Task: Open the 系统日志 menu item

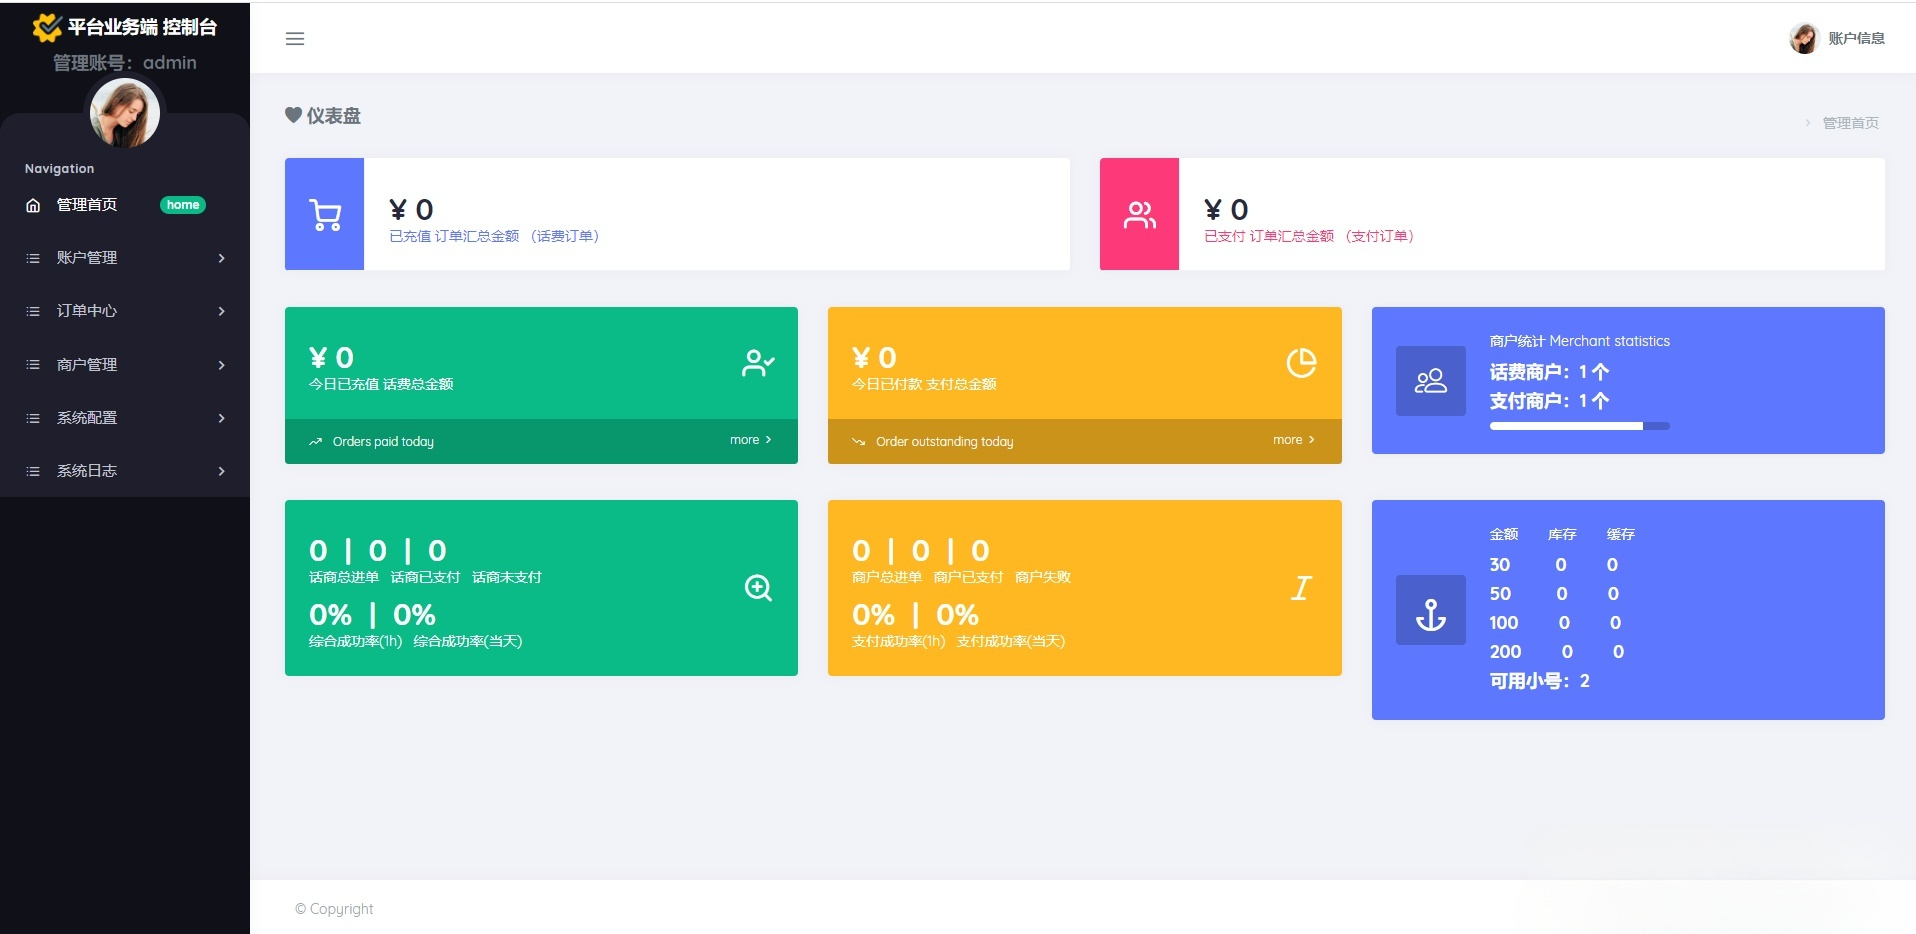Action: tap(87, 471)
